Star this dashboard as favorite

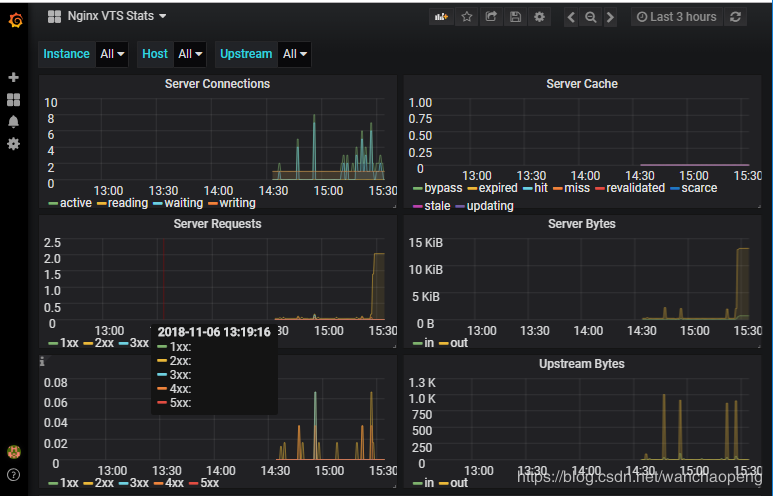coord(466,17)
